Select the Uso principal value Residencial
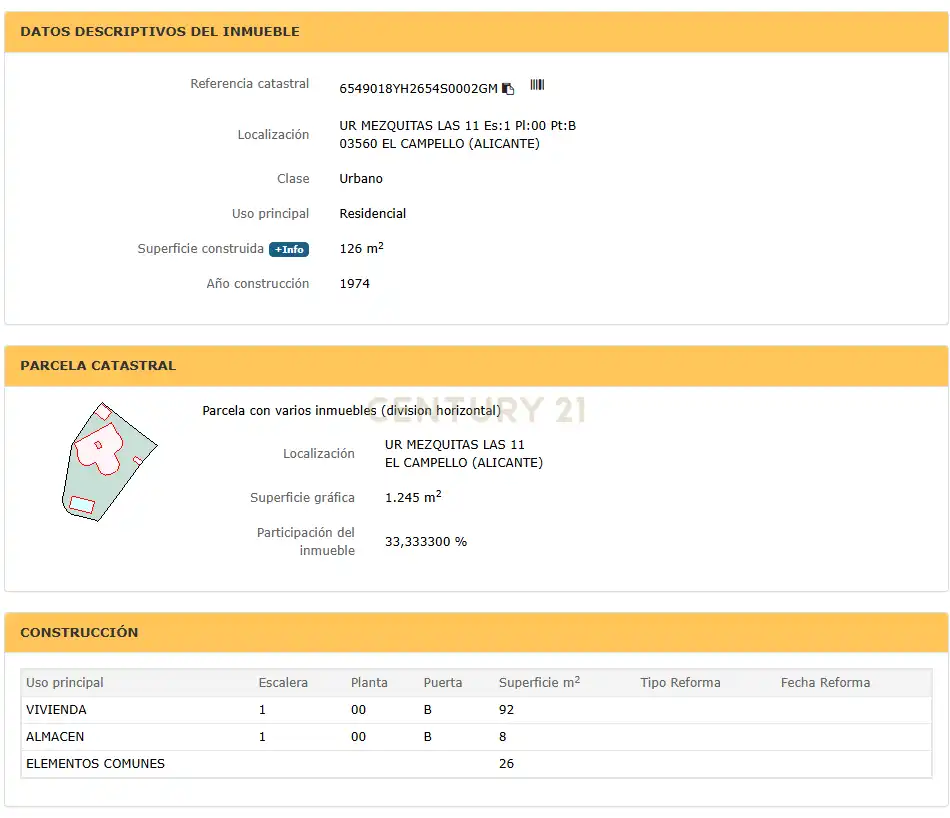The height and width of the screenshot is (818, 950). [373, 213]
